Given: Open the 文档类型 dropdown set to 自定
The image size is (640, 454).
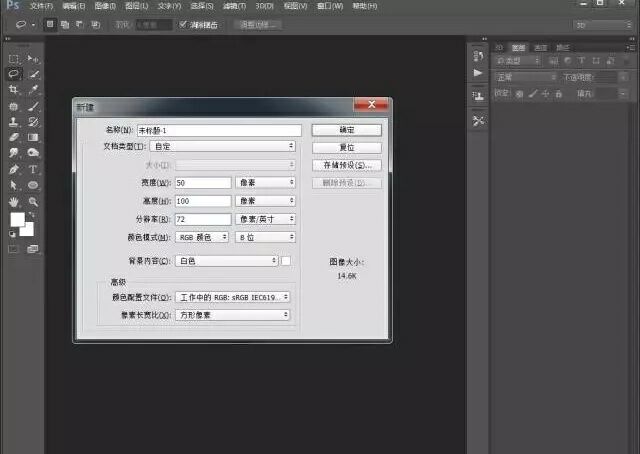Looking at the screenshot, I should pos(235,146).
